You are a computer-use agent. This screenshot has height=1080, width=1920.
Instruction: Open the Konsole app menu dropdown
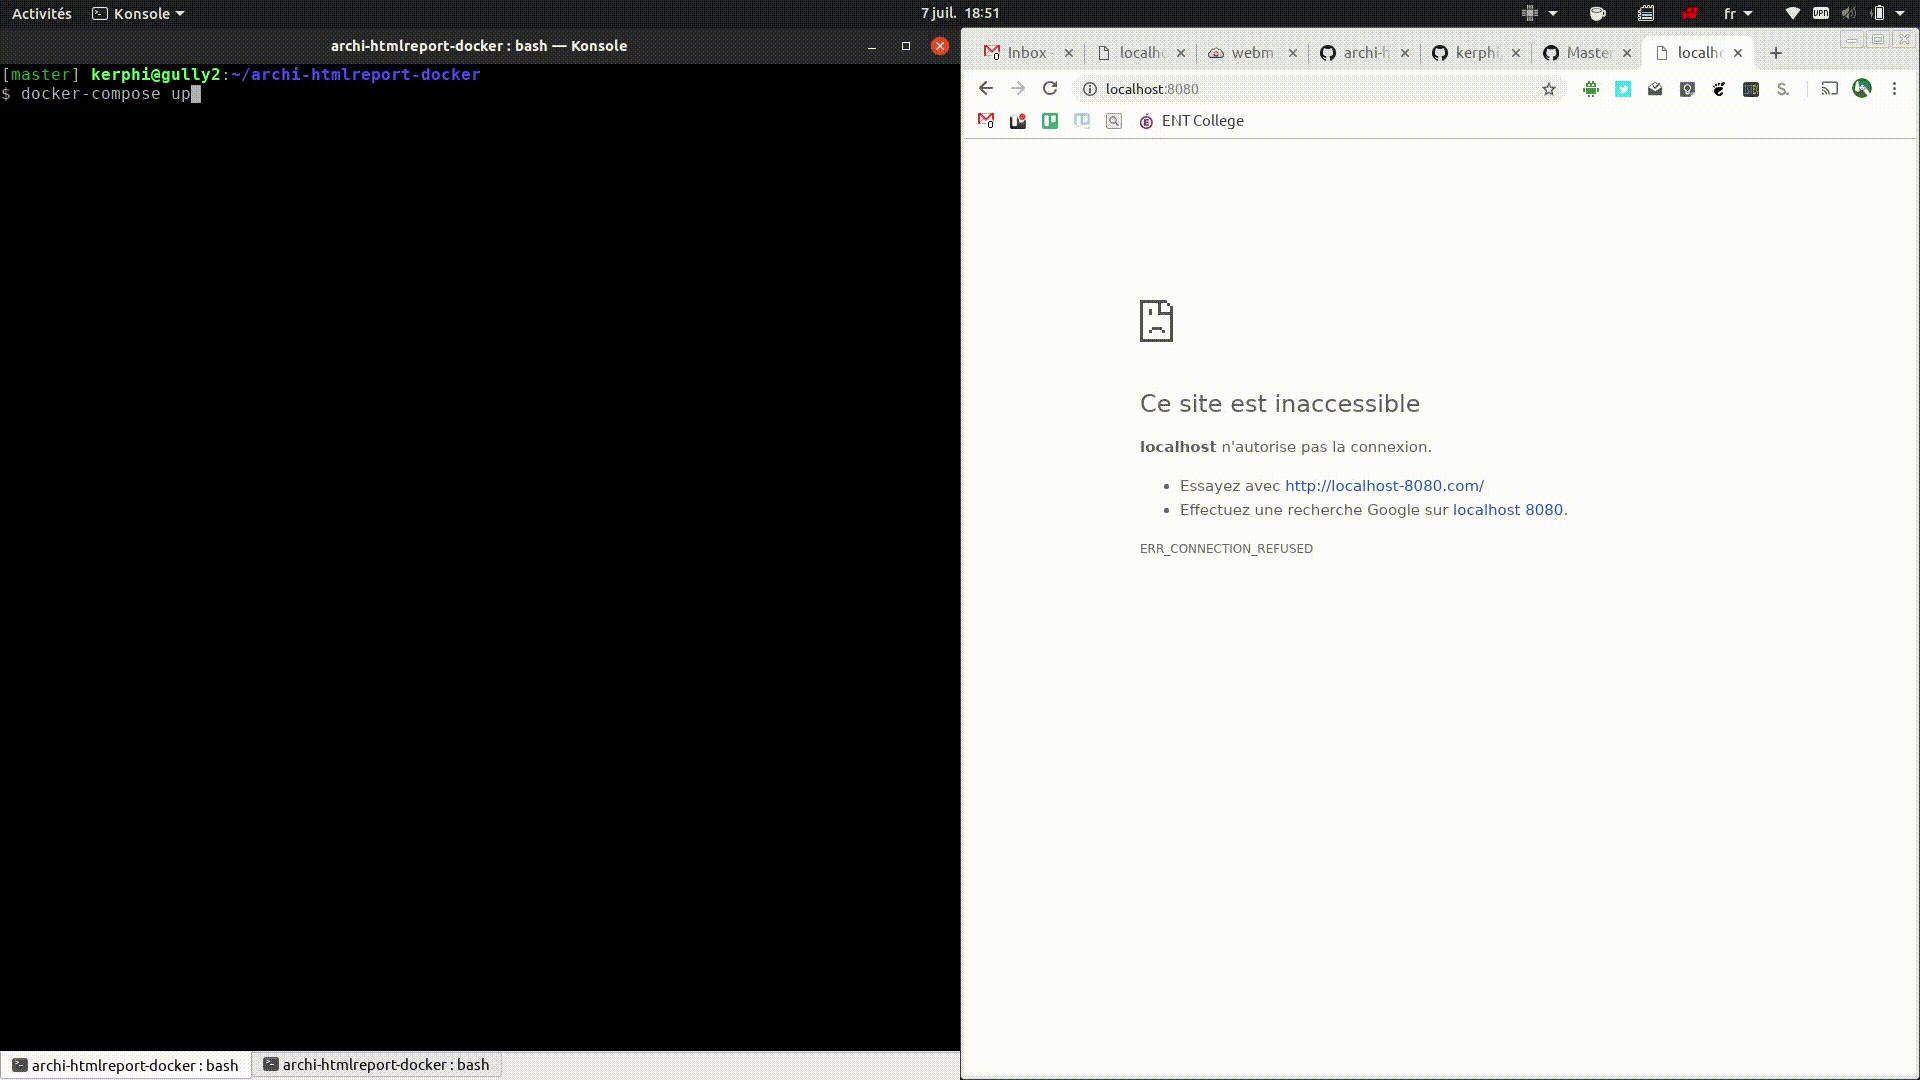coord(140,14)
